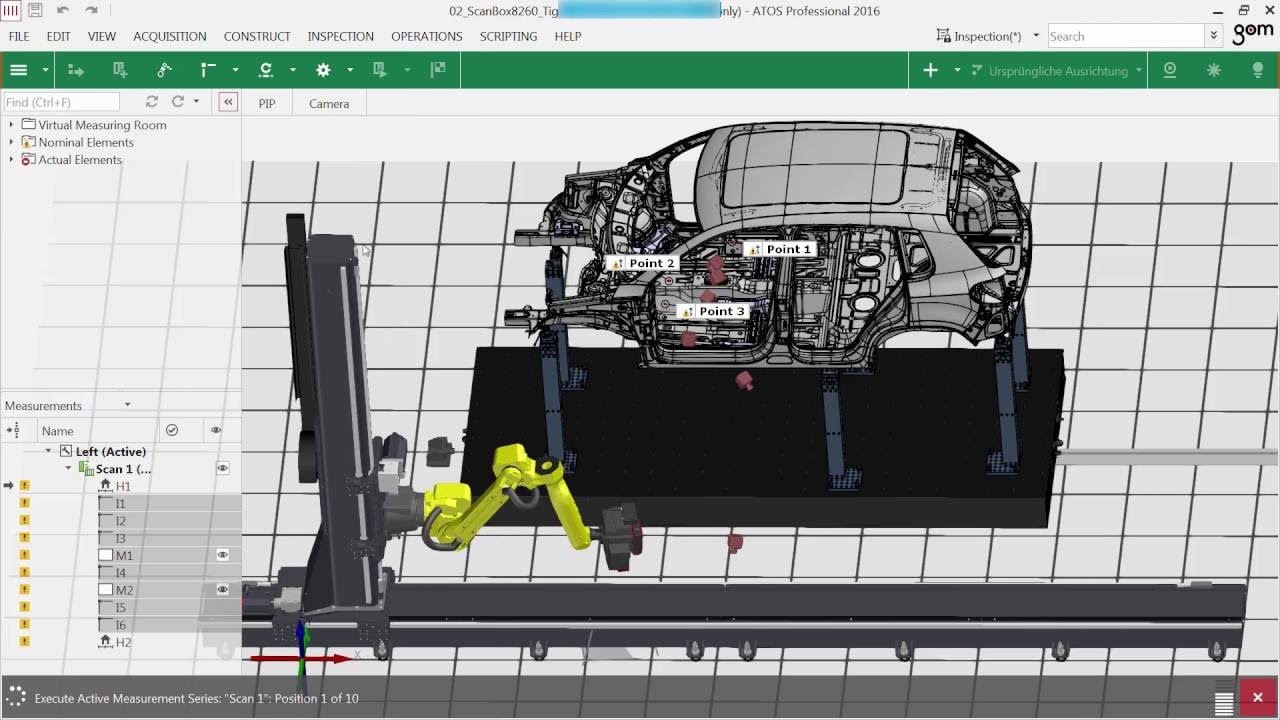Open the CONSTRUCT menu

(257, 36)
